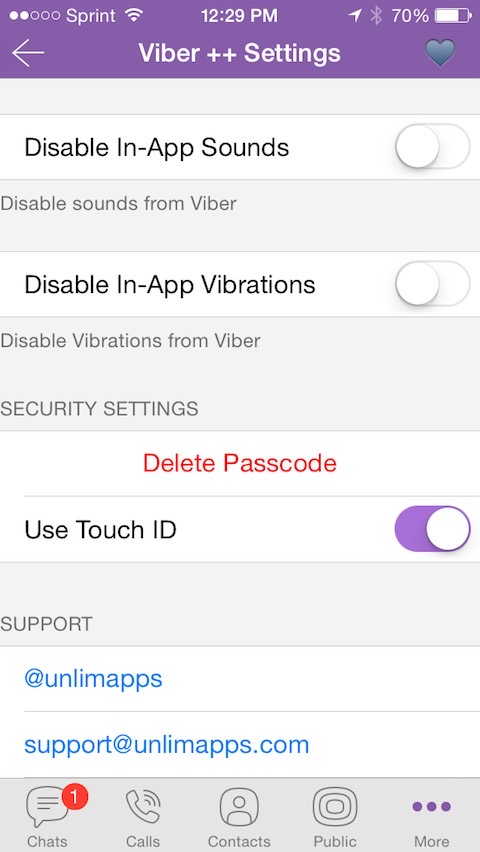480x852 pixels.
Task: Toggle Disable In-App Sounds switch
Action: tap(432, 147)
